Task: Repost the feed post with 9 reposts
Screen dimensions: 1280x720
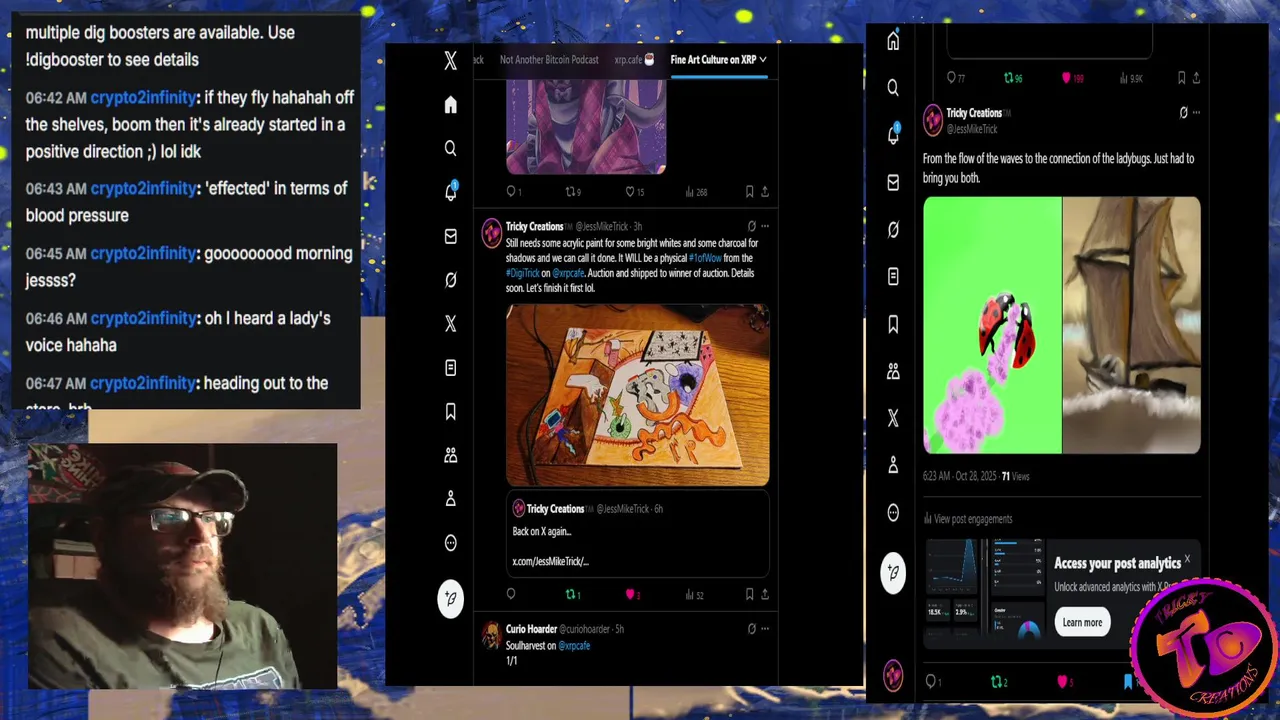Action: (x=572, y=192)
